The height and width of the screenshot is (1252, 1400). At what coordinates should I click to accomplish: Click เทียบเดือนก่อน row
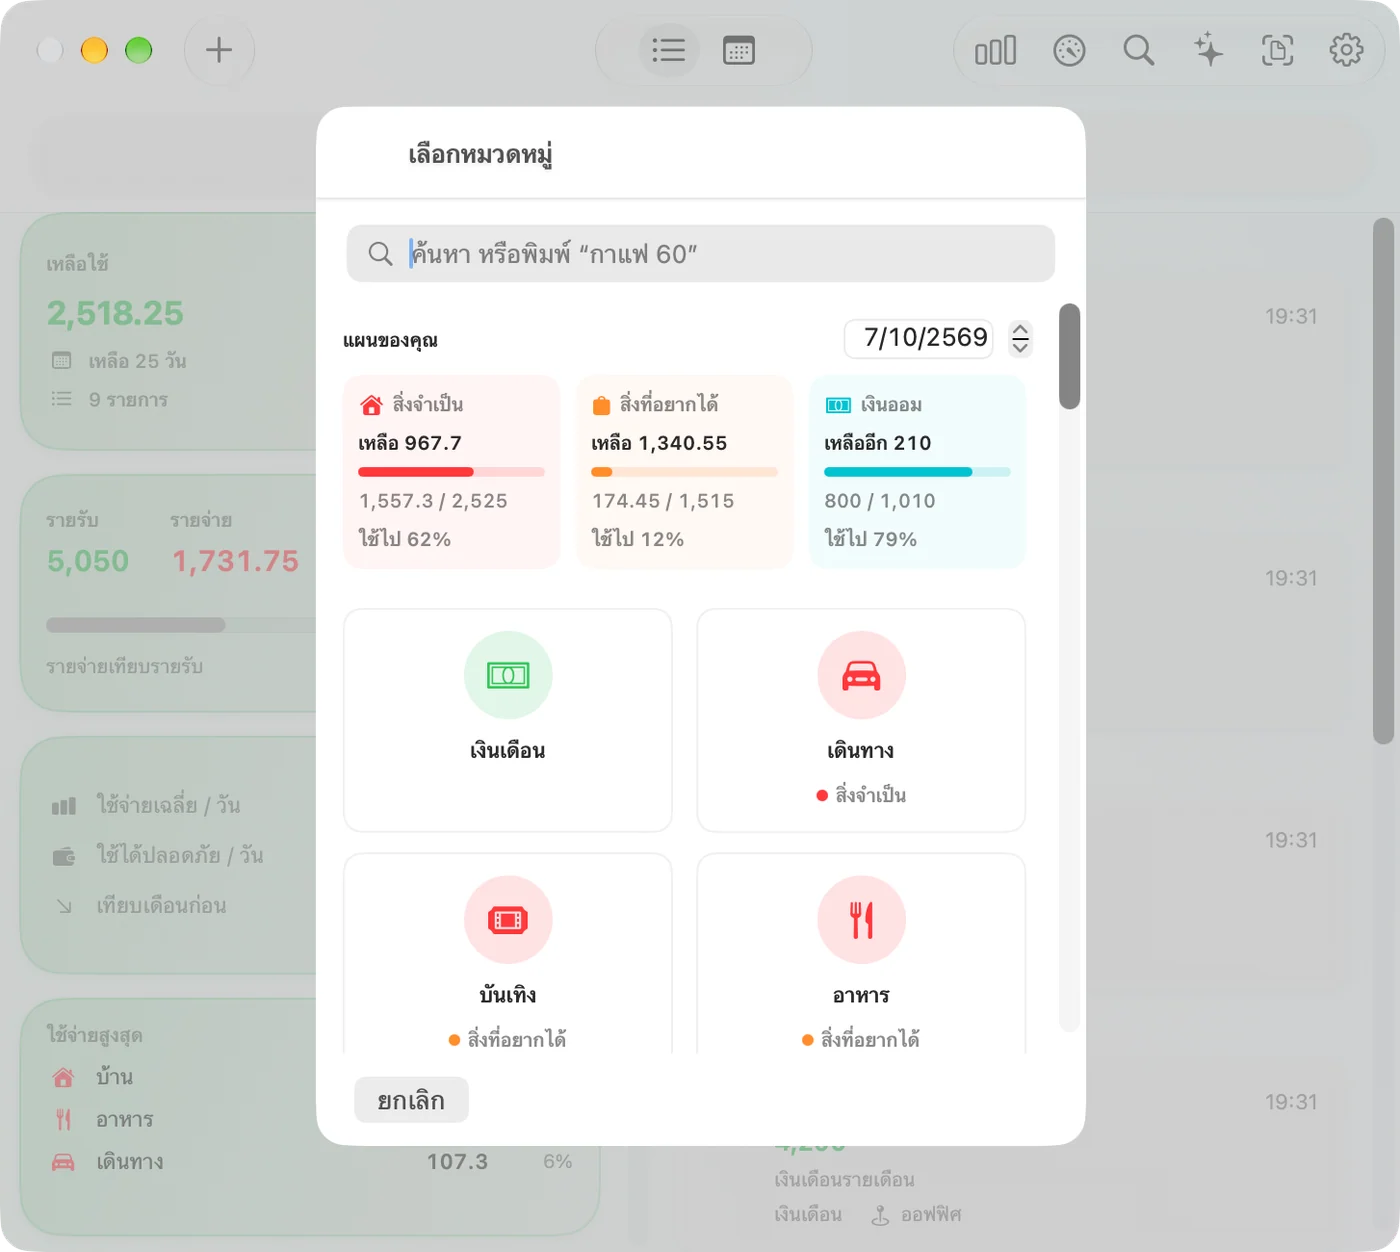(161, 905)
